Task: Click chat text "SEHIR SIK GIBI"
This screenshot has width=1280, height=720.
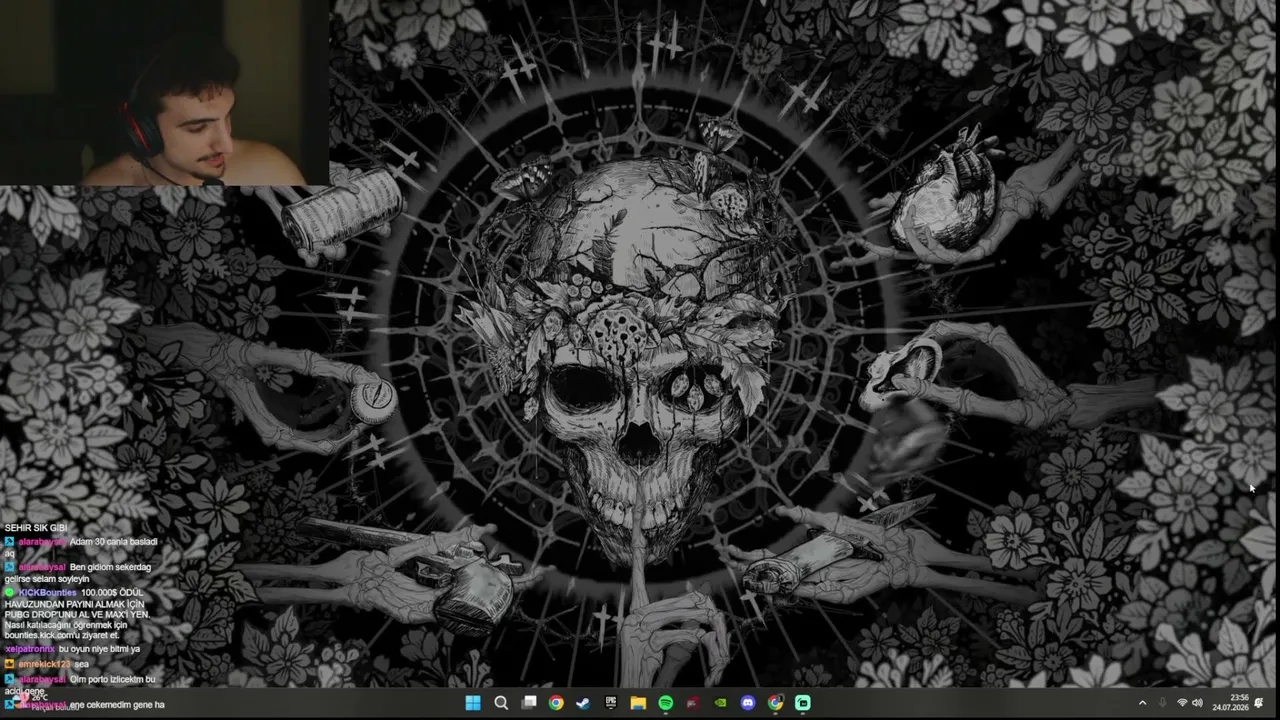Action: point(35,527)
